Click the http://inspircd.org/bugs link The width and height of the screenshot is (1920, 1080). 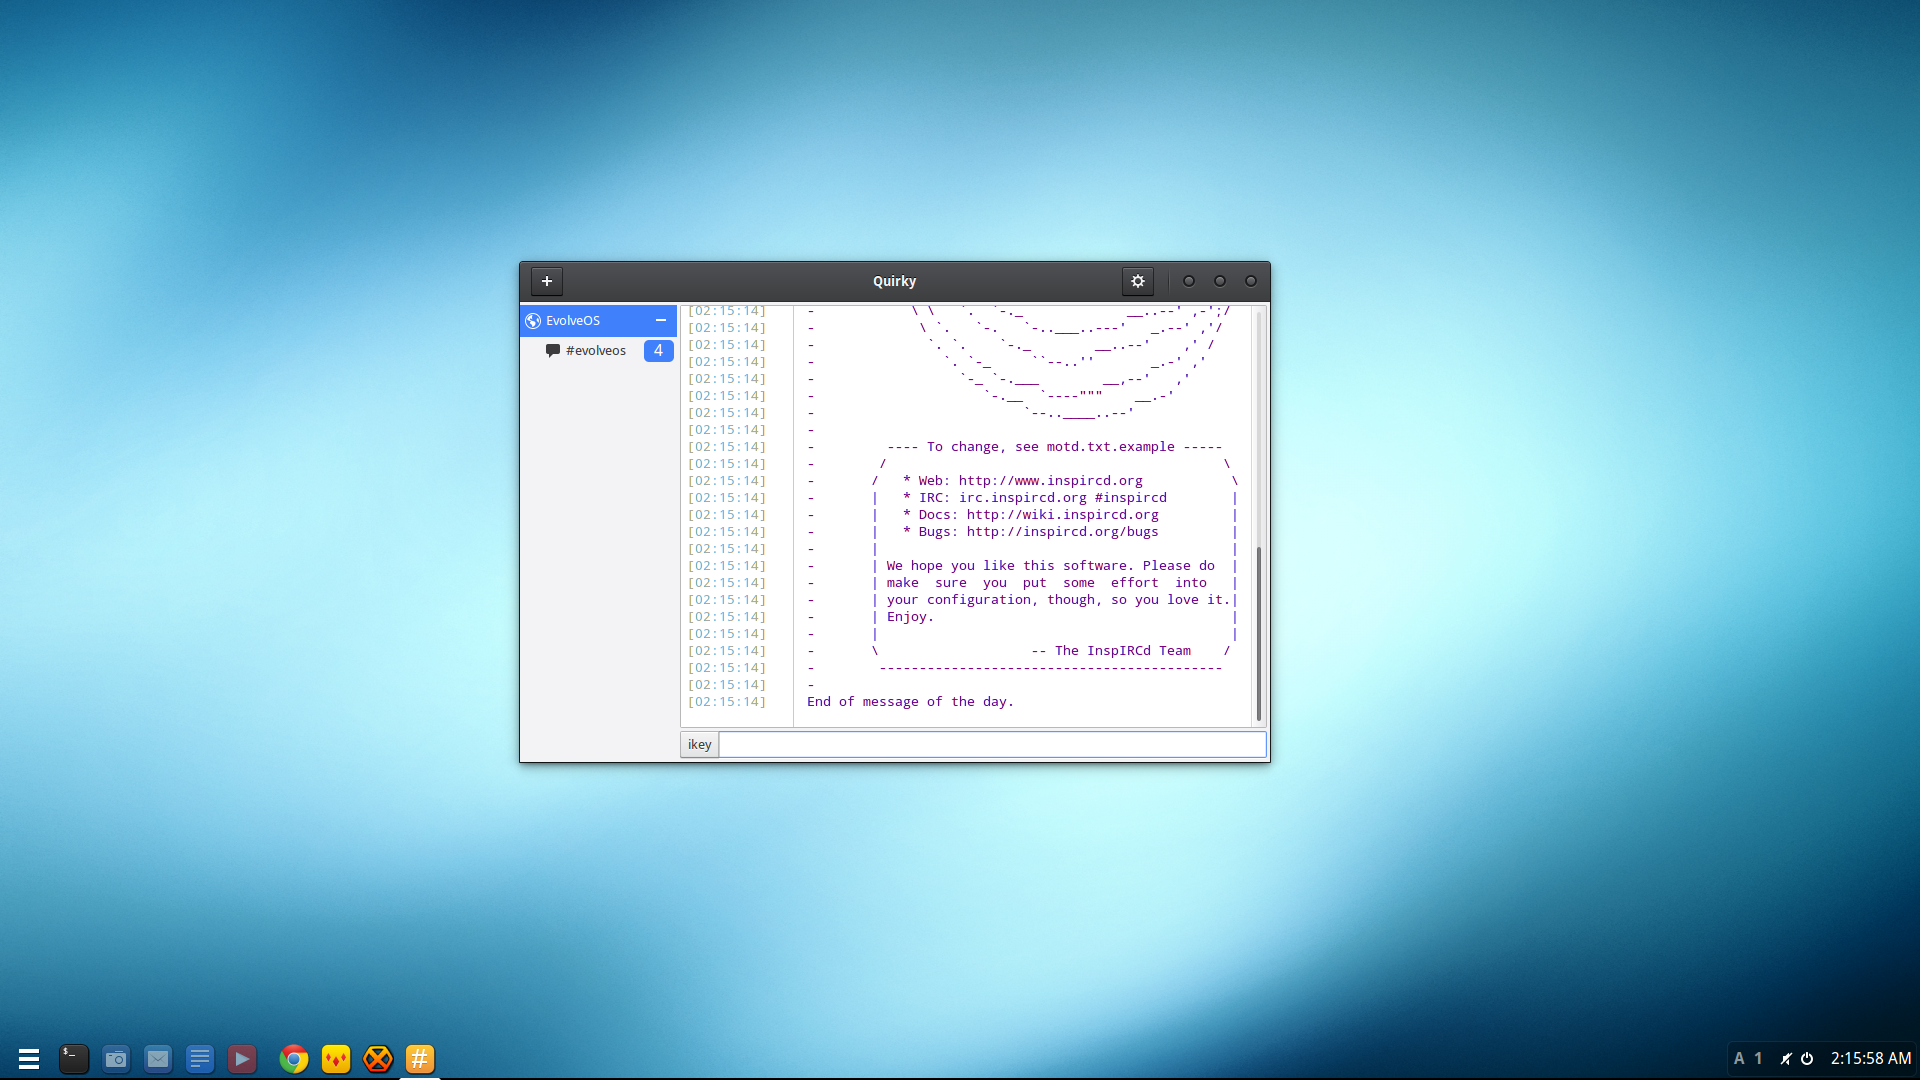[1062, 531]
